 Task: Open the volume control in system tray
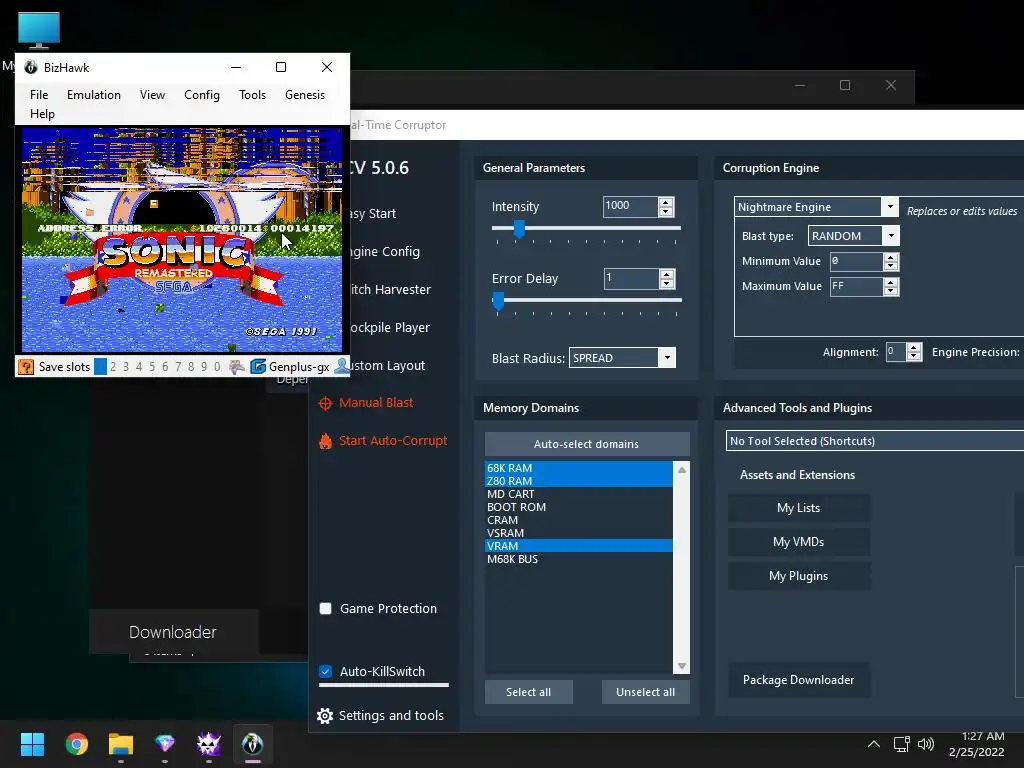pos(925,744)
